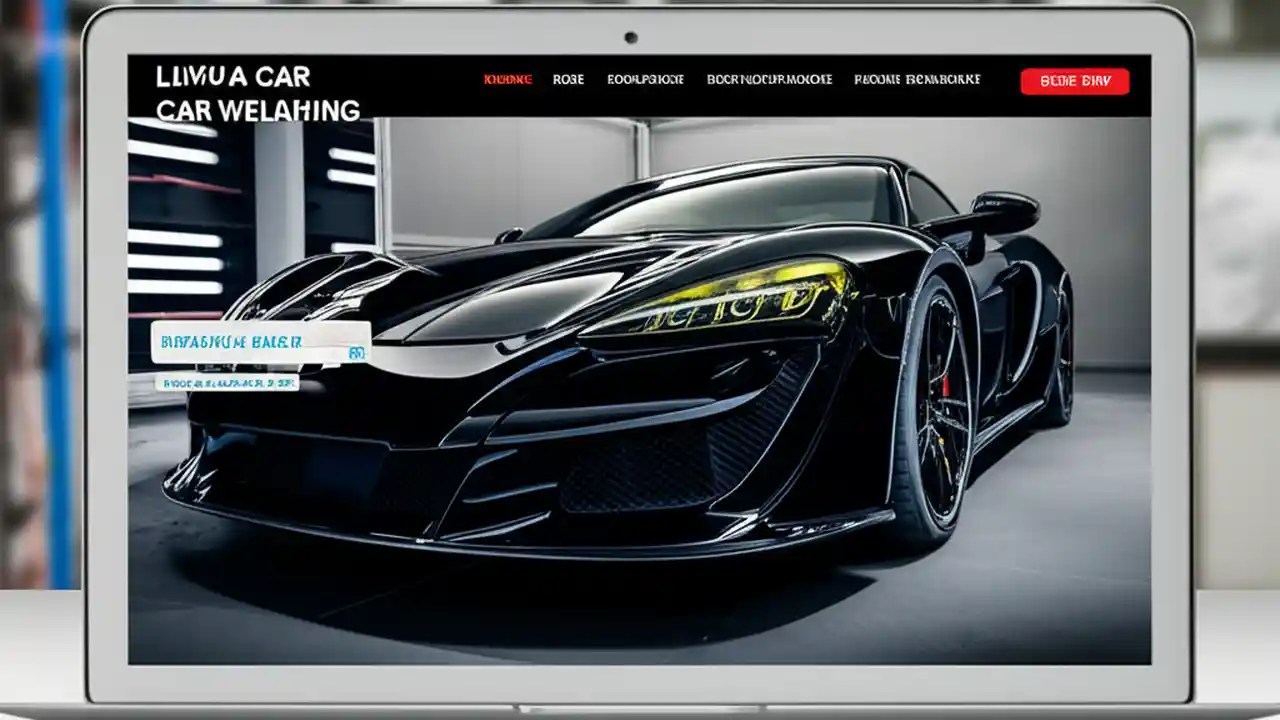The image size is (1280, 720).
Task: Click the small white caption strip below search bar
Action: pos(228,382)
